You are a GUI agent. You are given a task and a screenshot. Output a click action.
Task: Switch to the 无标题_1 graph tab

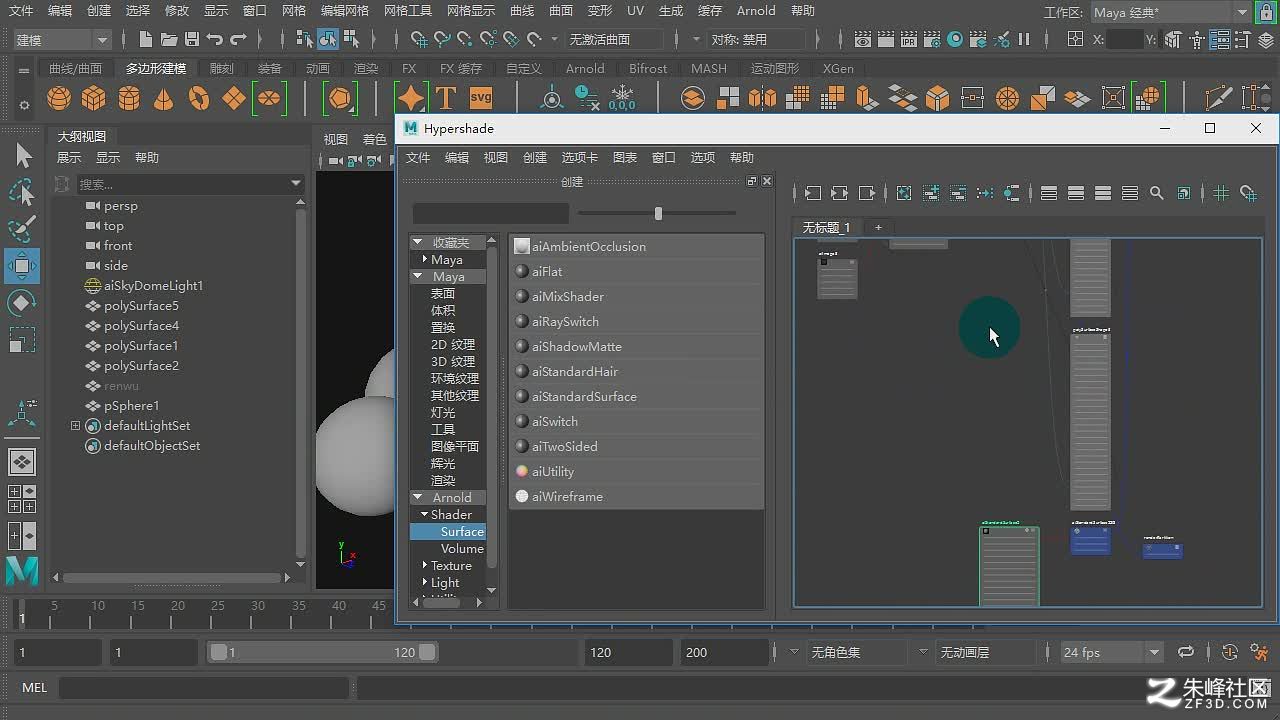[x=826, y=227]
